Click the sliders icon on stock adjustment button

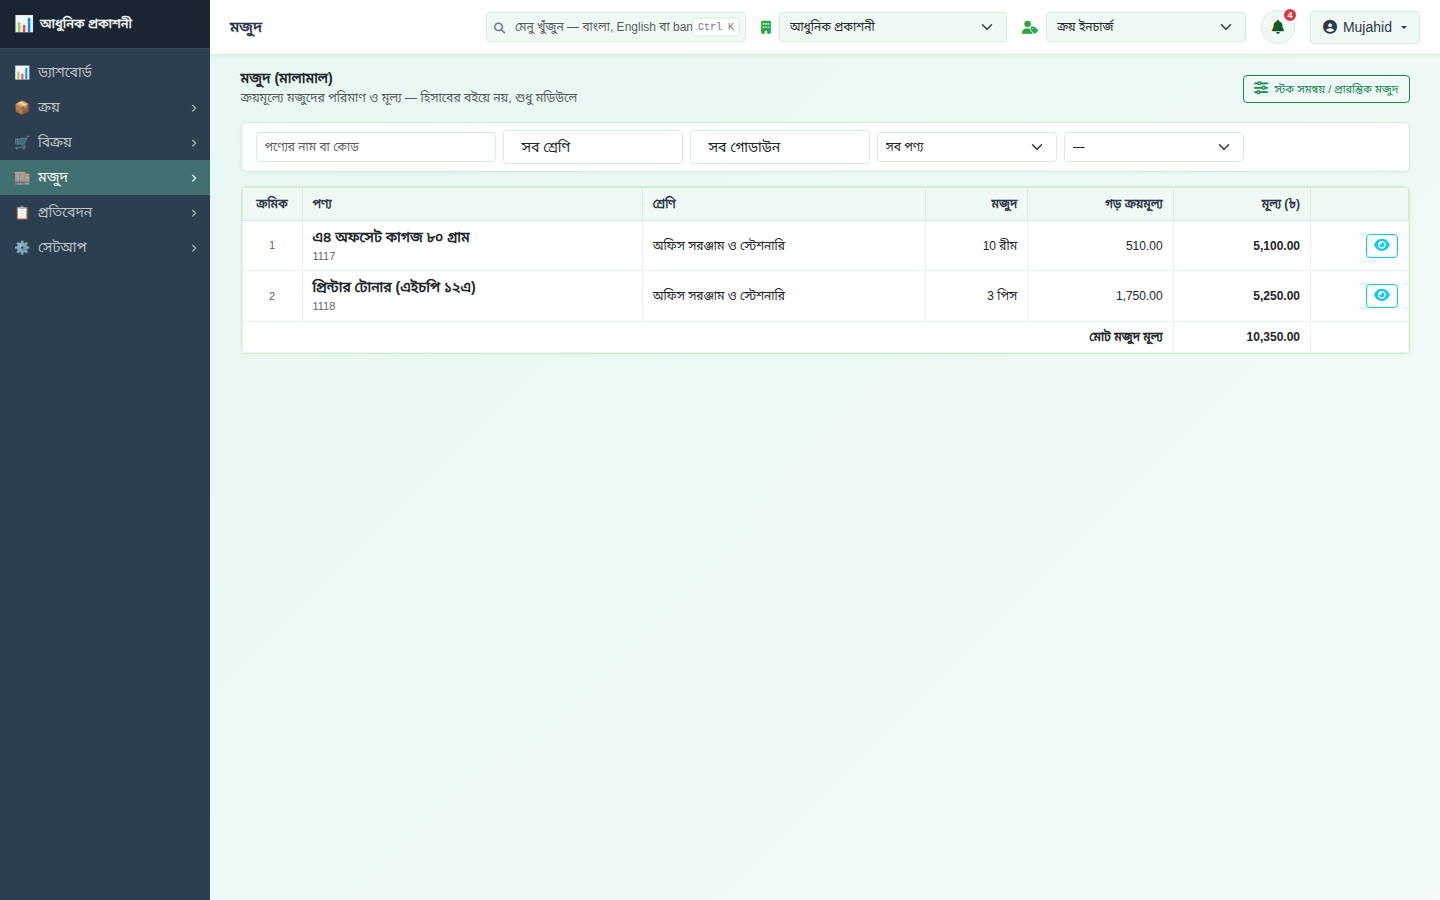(1261, 88)
